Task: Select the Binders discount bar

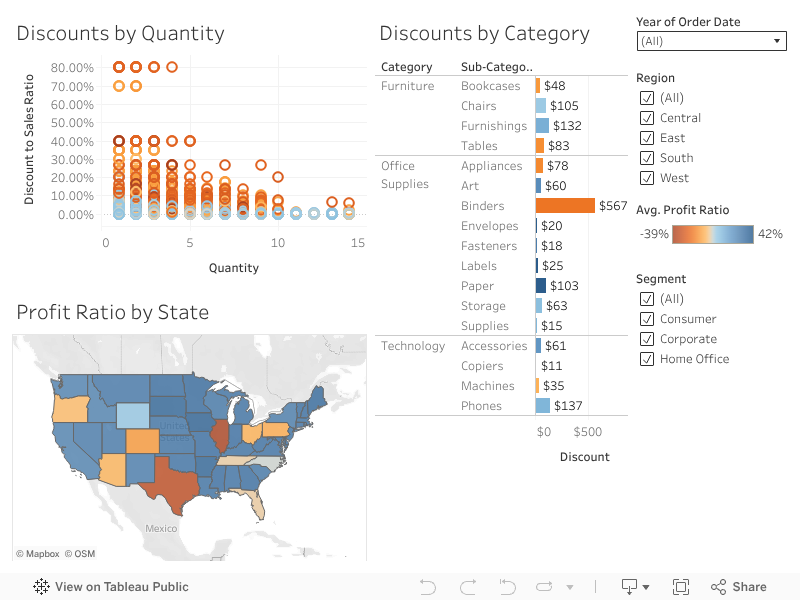Action: (565, 206)
